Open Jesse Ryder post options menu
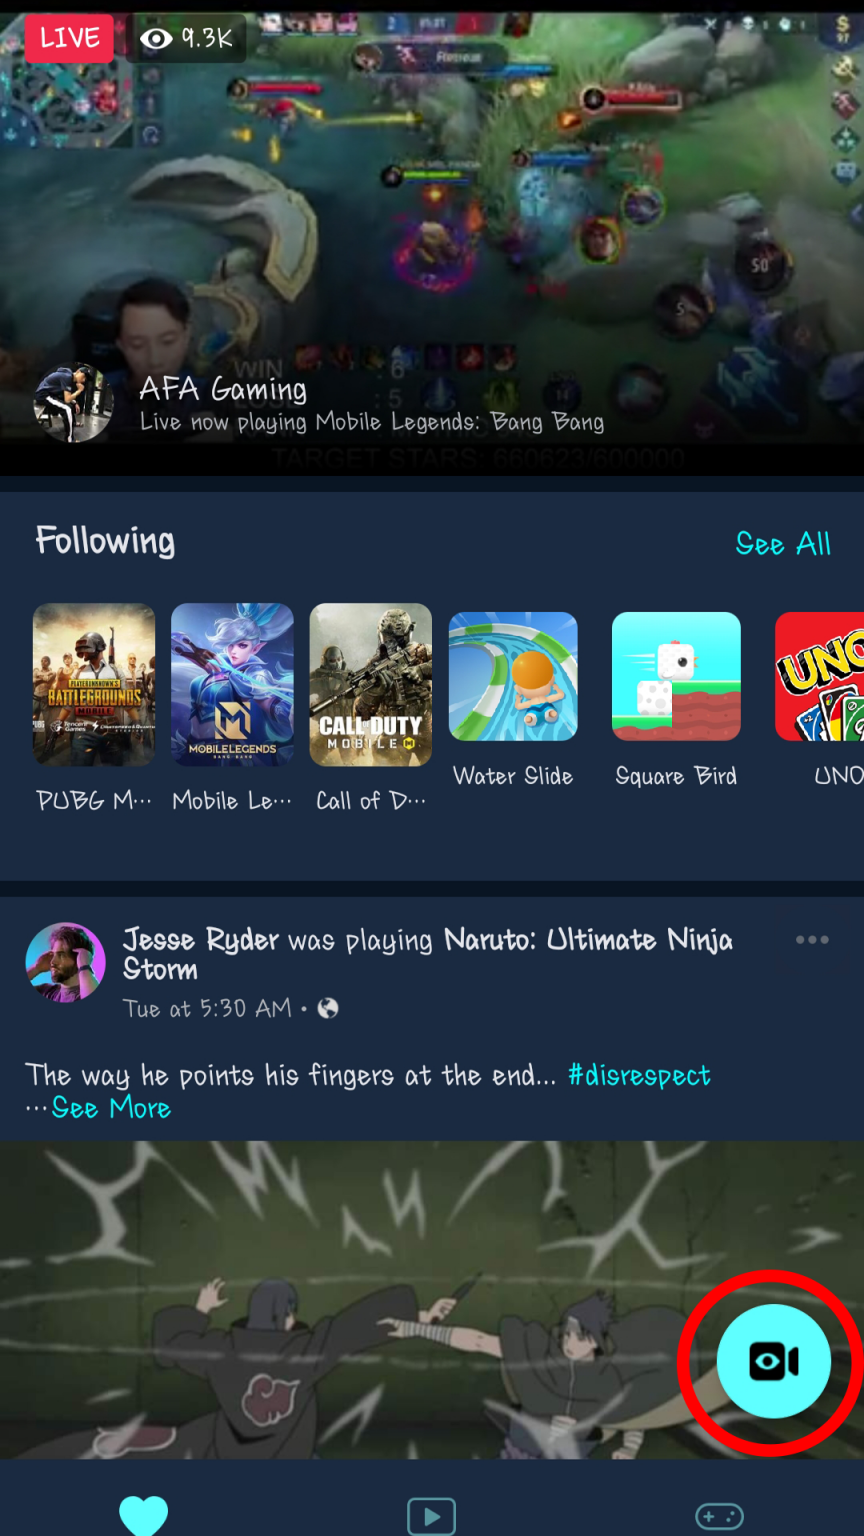Image resolution: width=864 pixels, height=1536 pixels. (x=812, y=940)
